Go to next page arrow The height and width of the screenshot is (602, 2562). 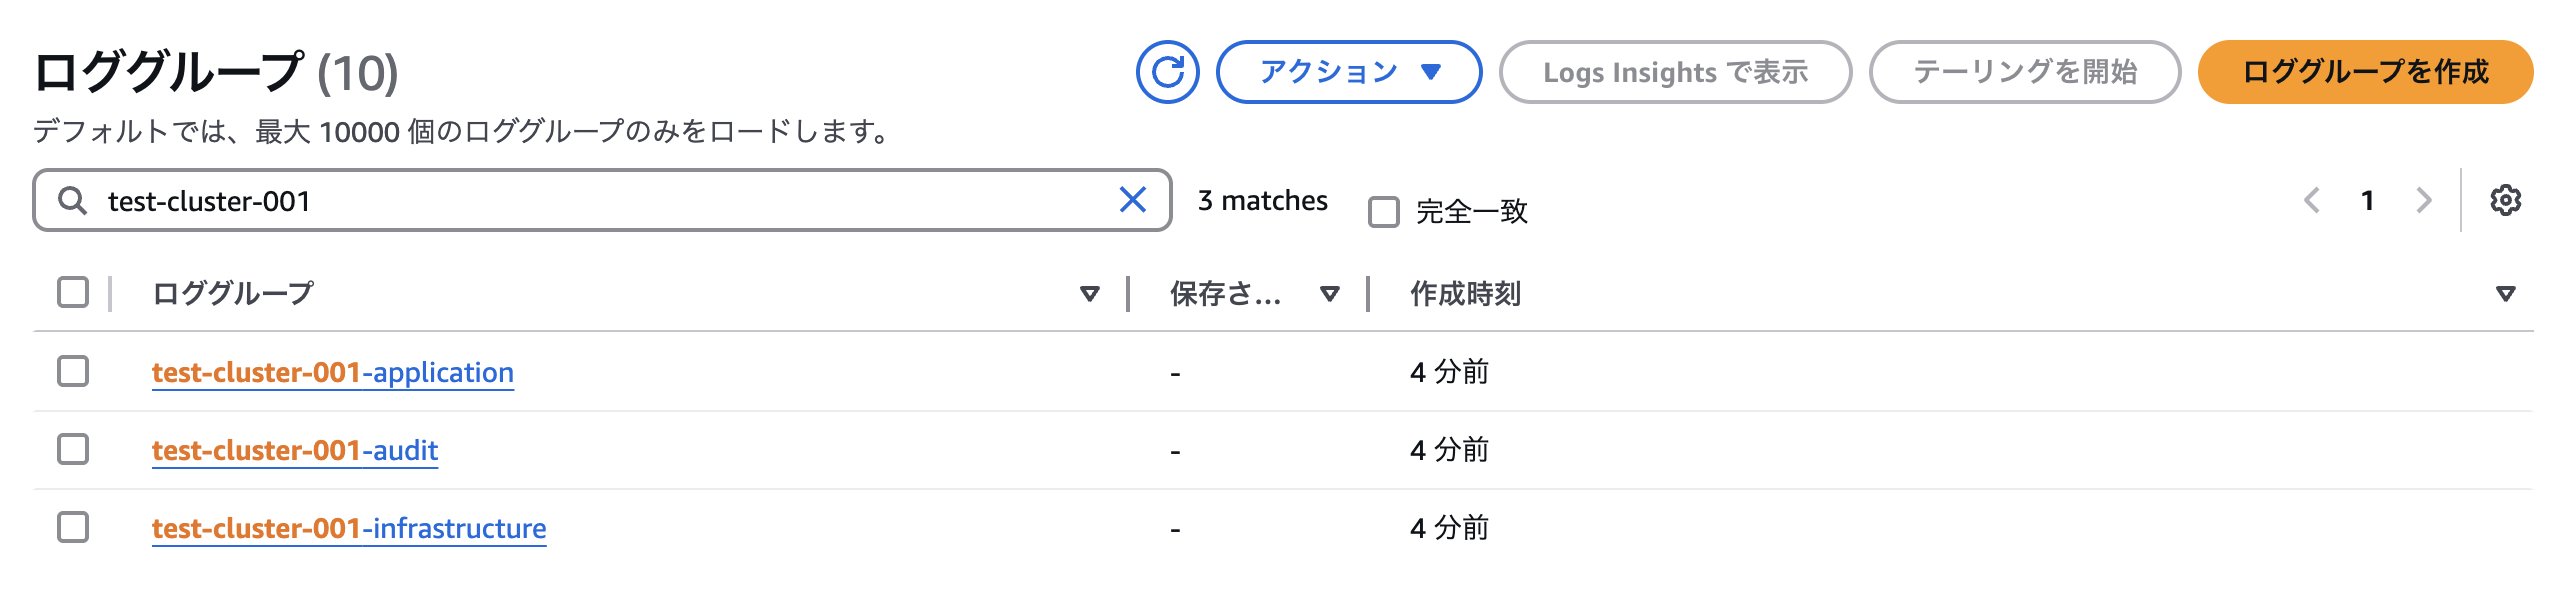pyautogui.click(x=2424, y=200)
